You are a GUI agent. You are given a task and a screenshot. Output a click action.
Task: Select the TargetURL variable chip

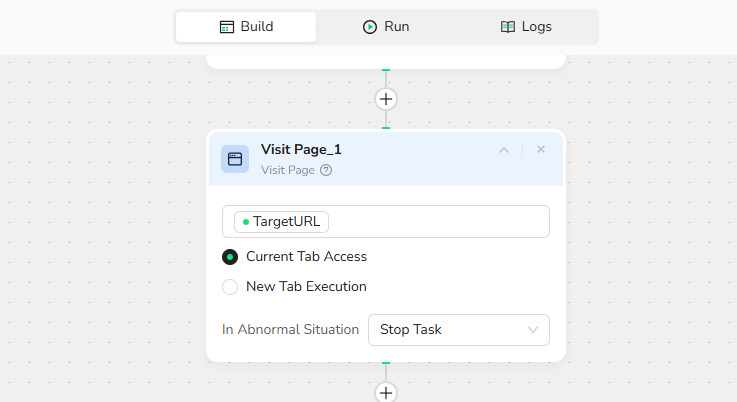(x=281, y=222)
